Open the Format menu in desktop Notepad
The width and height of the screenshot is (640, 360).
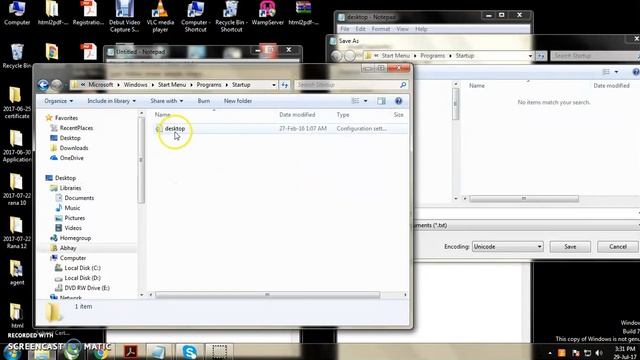tap(380, 29)
